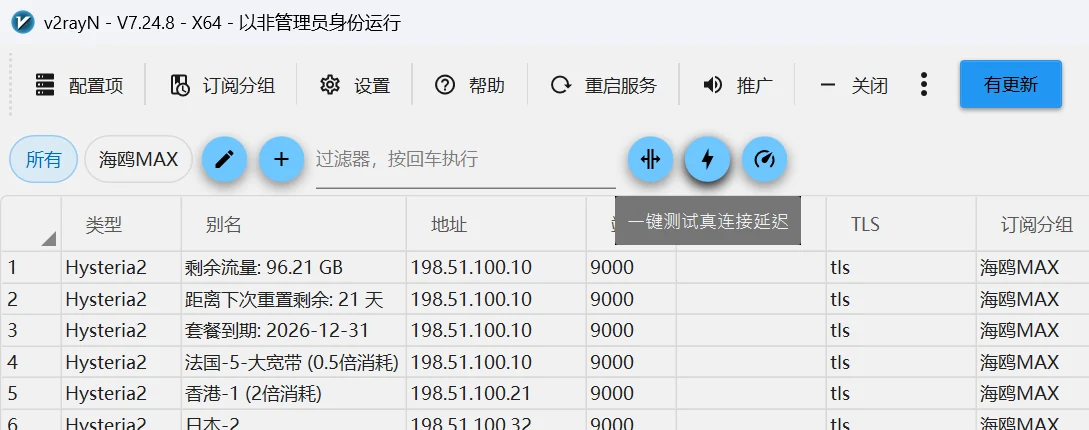Click the lightning real-delay test icon
The image size is (1089, 430).
708,160
